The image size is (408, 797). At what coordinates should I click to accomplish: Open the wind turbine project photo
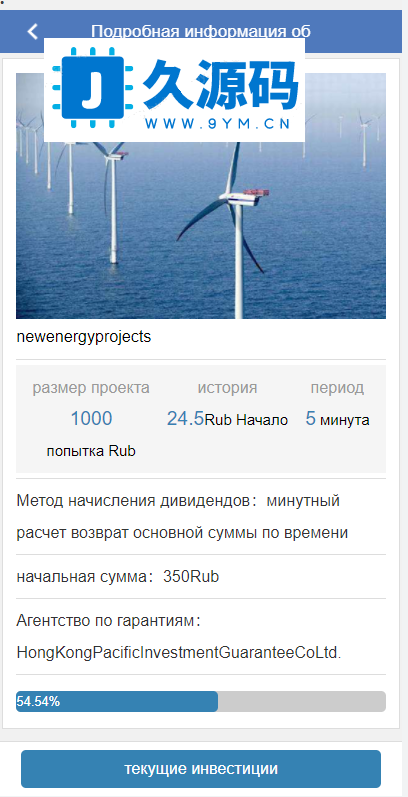201,196
